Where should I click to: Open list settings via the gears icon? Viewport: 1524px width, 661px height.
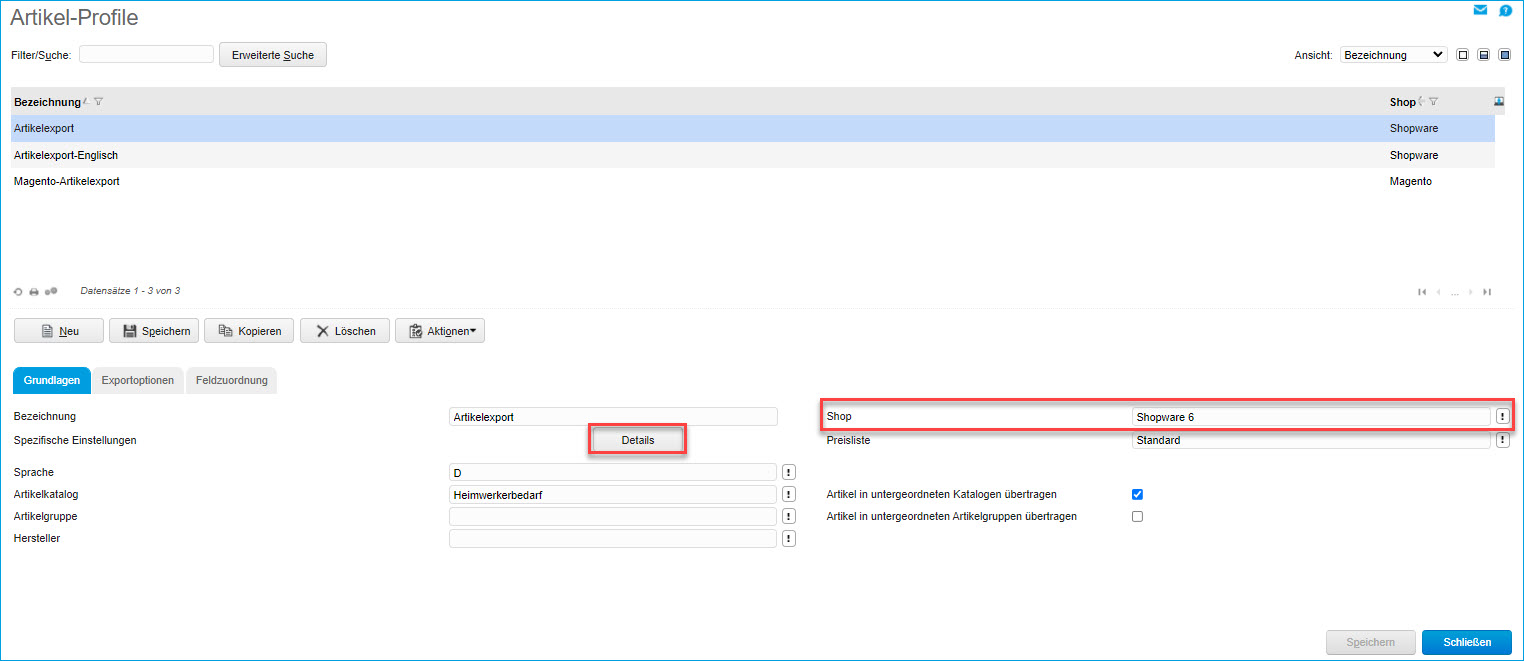click(x=49, y=291)
